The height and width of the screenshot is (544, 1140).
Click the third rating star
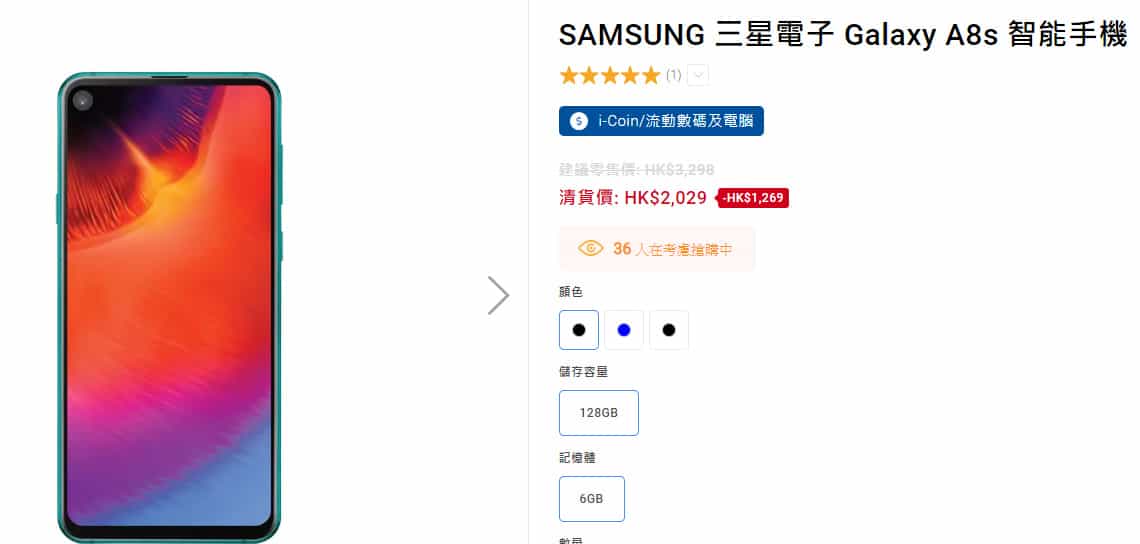(x=610, y=75)
